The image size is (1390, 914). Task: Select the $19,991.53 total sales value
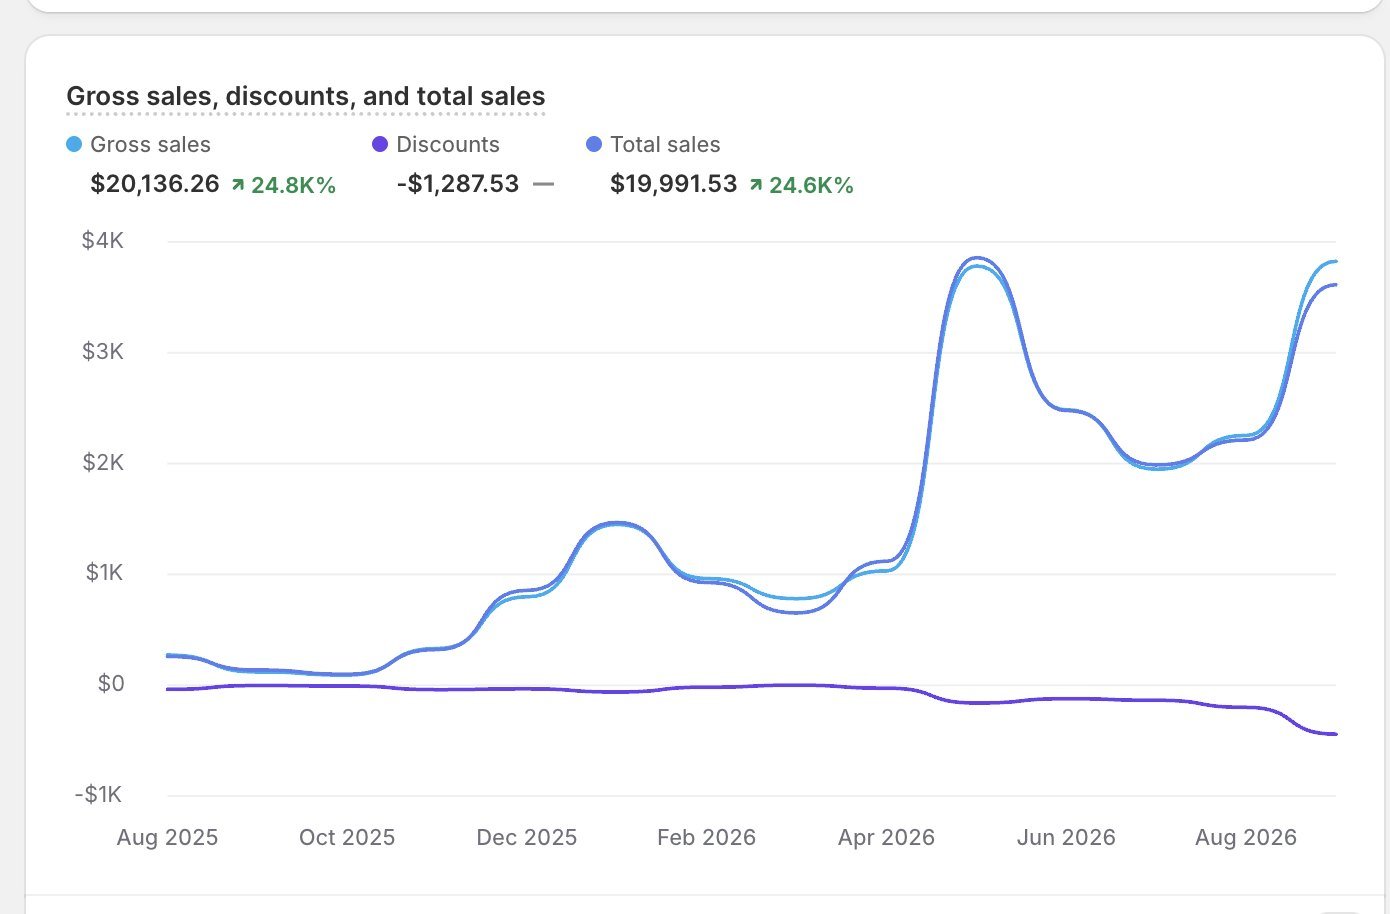pyautogui.click(x=674, y=184)
